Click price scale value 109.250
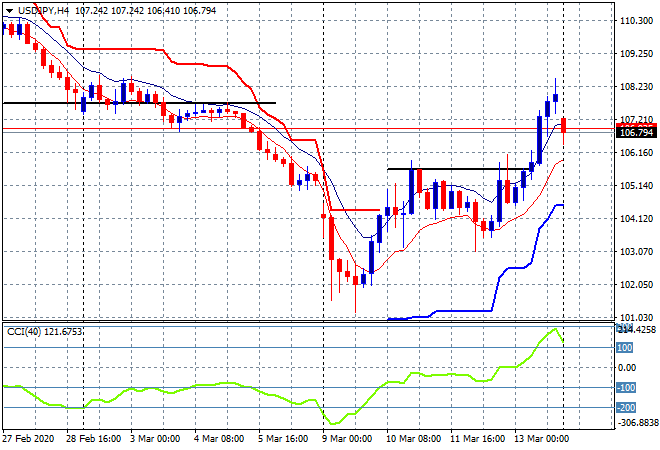 pos(636,54)
